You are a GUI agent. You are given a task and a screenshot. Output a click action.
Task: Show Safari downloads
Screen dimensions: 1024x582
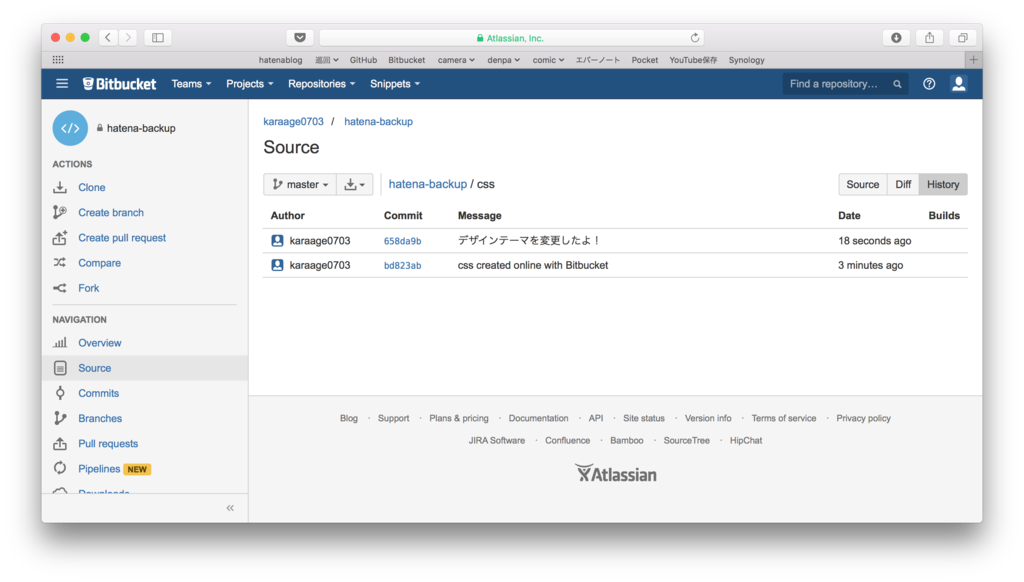pyautogui.click(x=897, y=38)
